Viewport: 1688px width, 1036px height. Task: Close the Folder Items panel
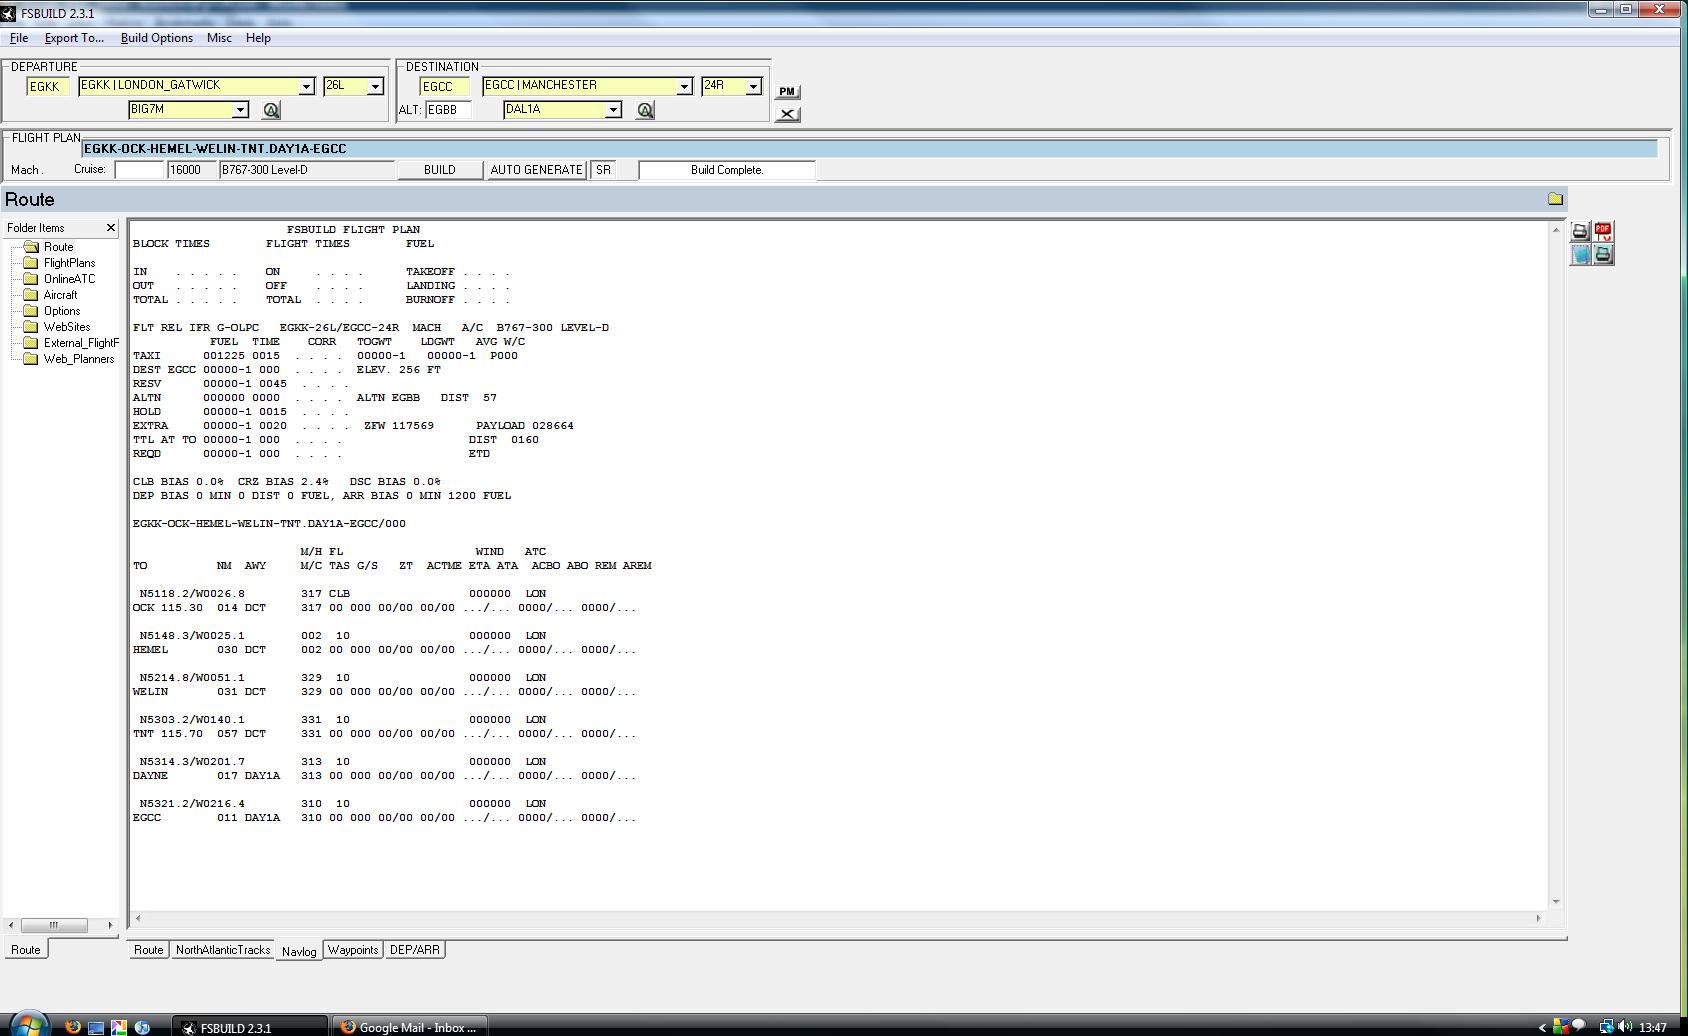click(x=111, y=228)
